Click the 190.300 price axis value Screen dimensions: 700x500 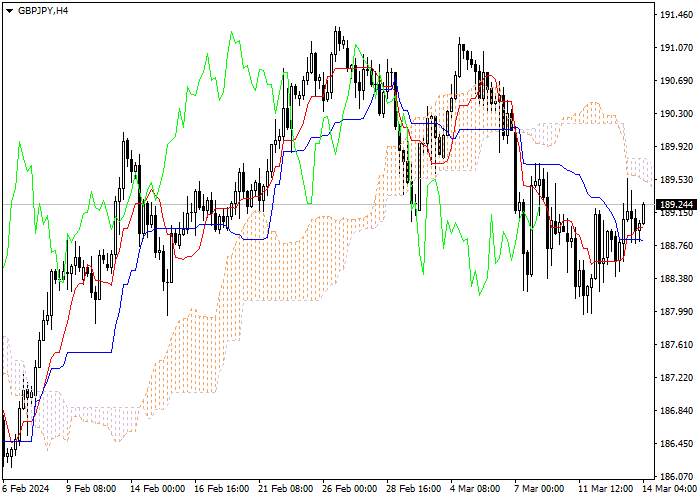point(676,114)
